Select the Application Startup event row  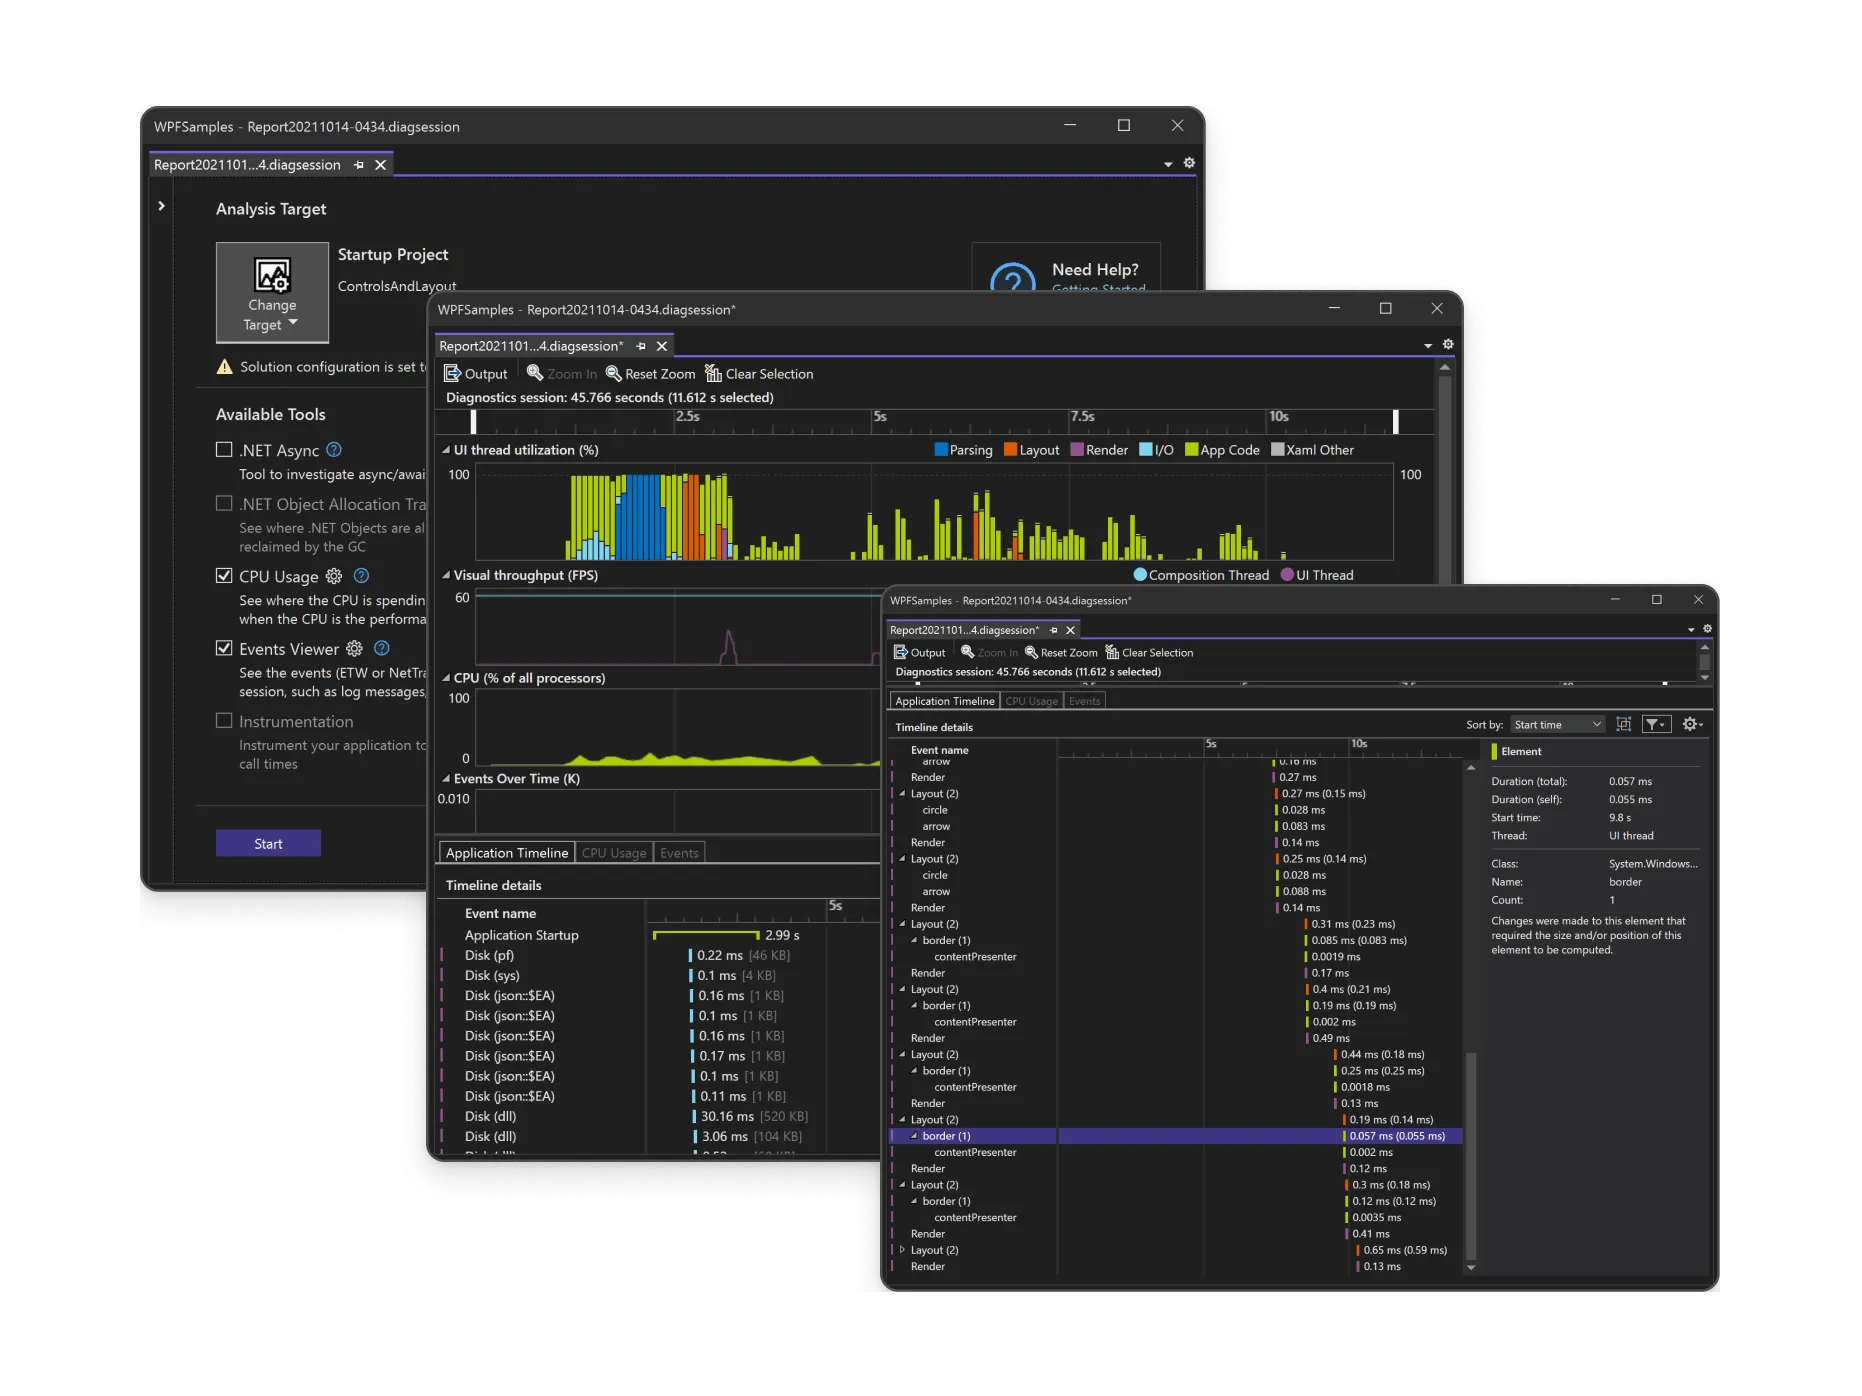tap(660, 935)
